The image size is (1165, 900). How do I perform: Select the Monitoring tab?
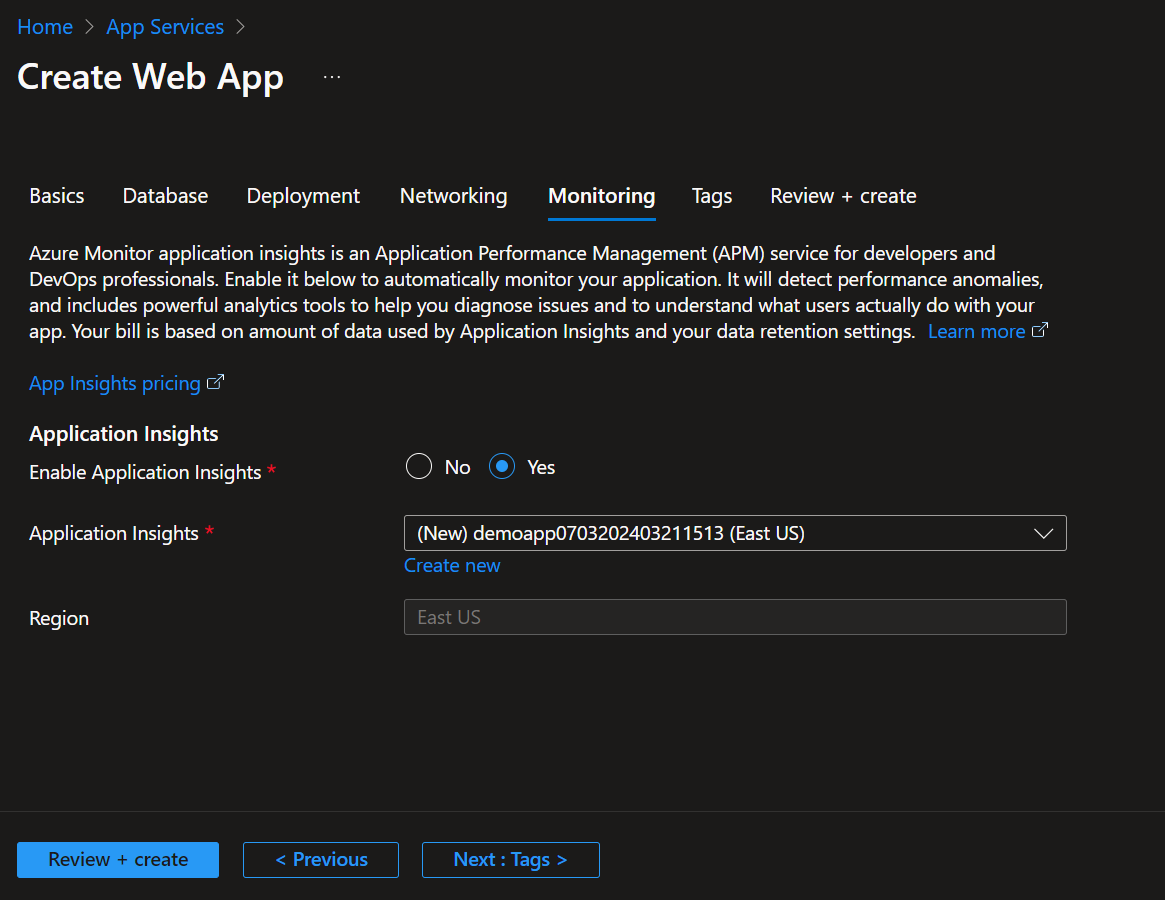(602, 196)
